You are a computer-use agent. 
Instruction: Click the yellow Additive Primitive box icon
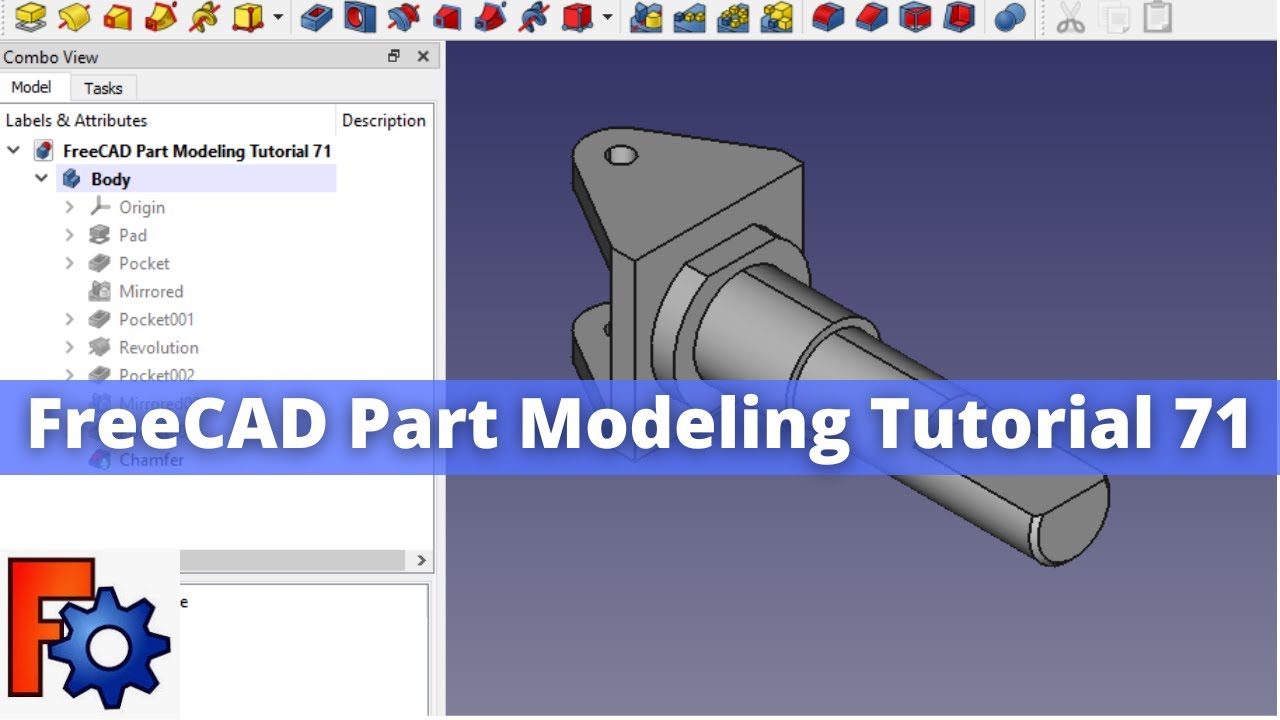[248, 16]
